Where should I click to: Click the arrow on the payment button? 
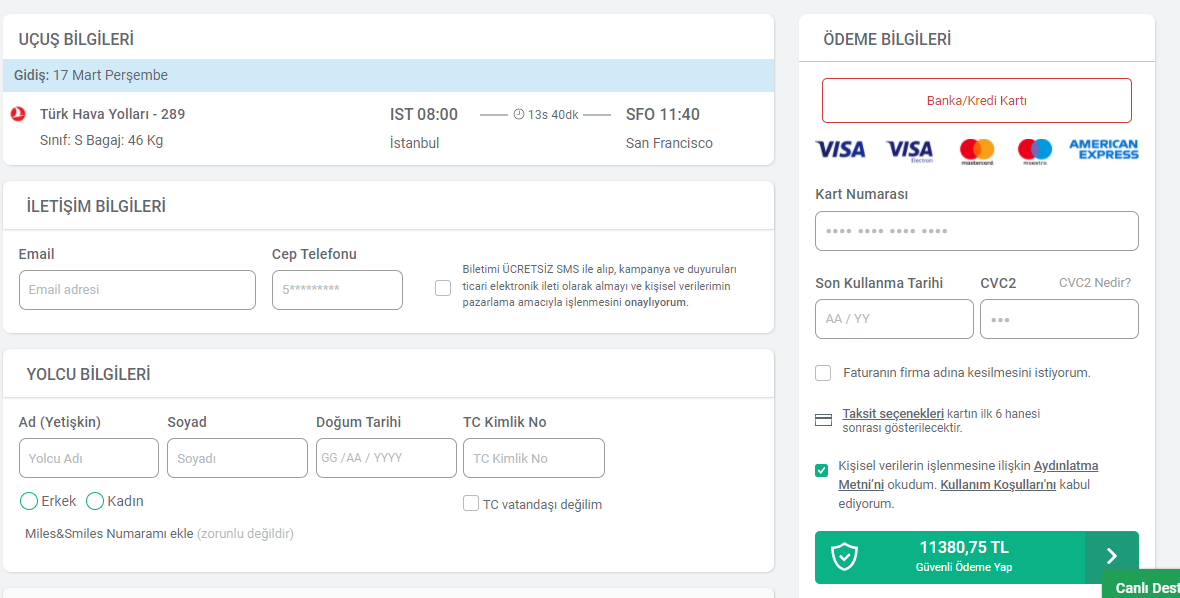(x=1112, y=557)
